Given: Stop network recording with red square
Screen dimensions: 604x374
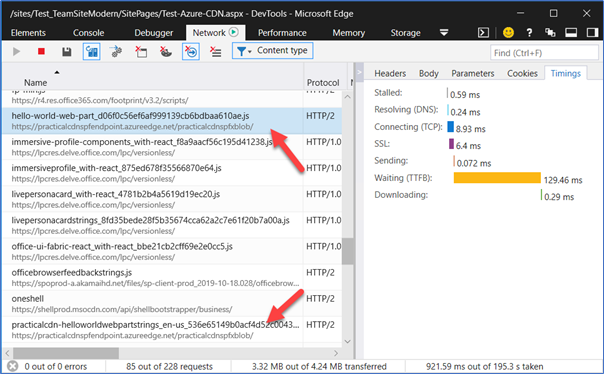Looking at the screenshot, I should (41, 51).
